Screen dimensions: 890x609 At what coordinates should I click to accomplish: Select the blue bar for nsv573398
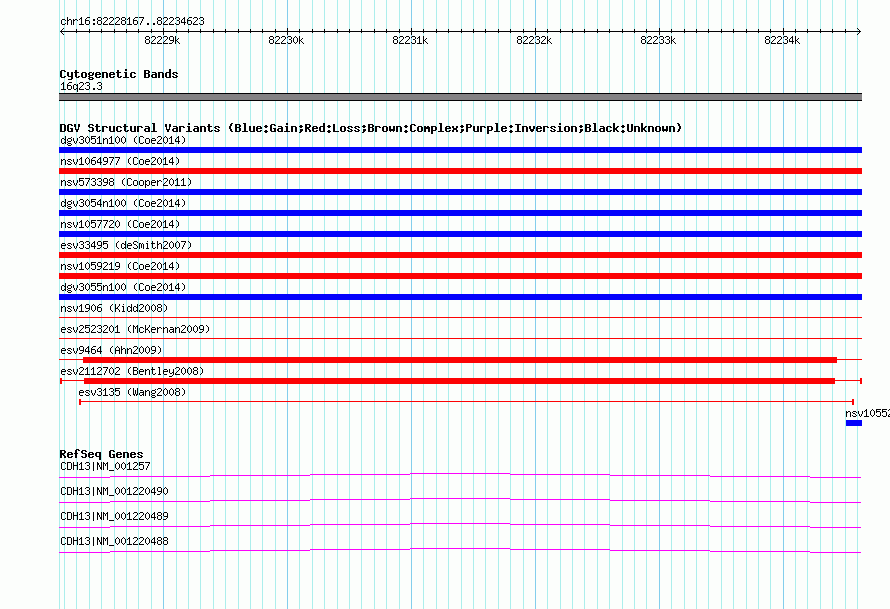point(460,192)
